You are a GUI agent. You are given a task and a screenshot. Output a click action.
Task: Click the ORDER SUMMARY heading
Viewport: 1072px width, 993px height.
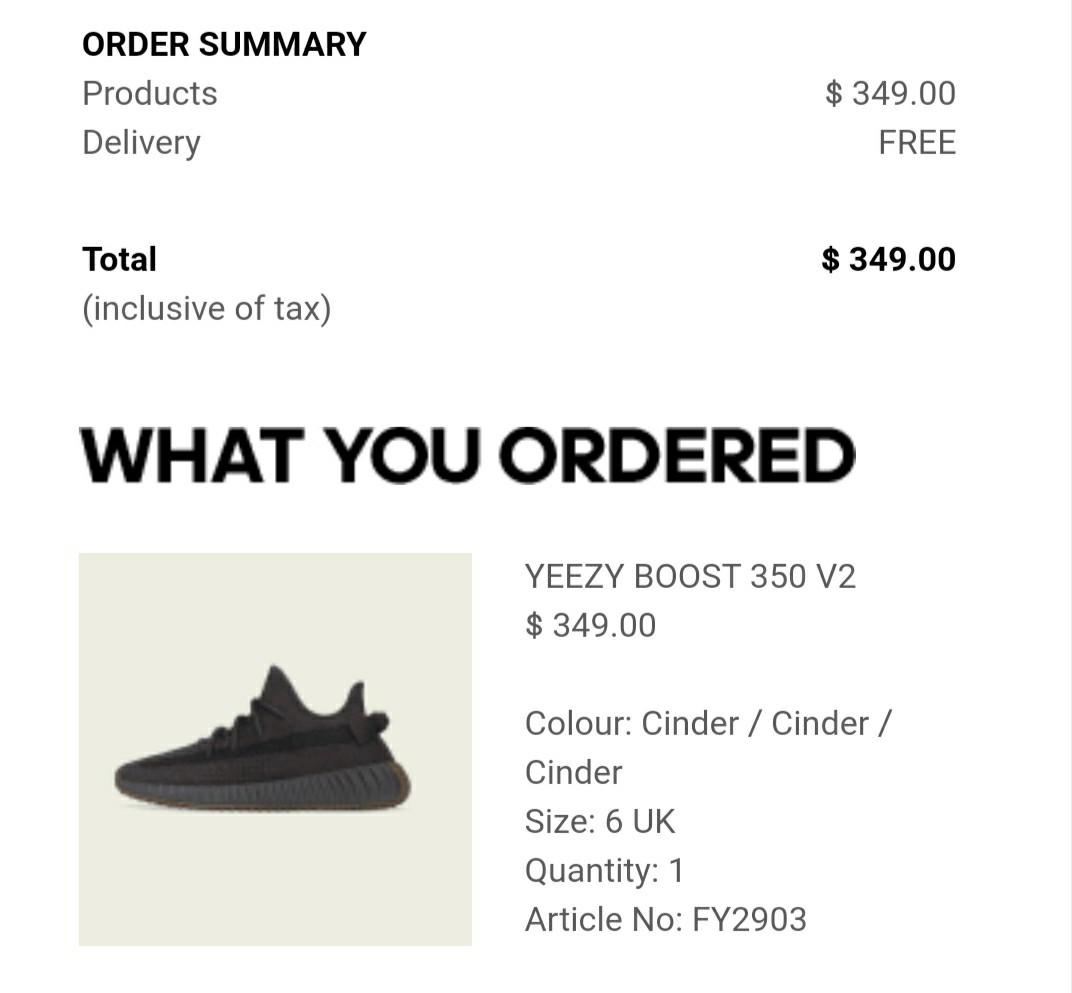coord(224,44)
